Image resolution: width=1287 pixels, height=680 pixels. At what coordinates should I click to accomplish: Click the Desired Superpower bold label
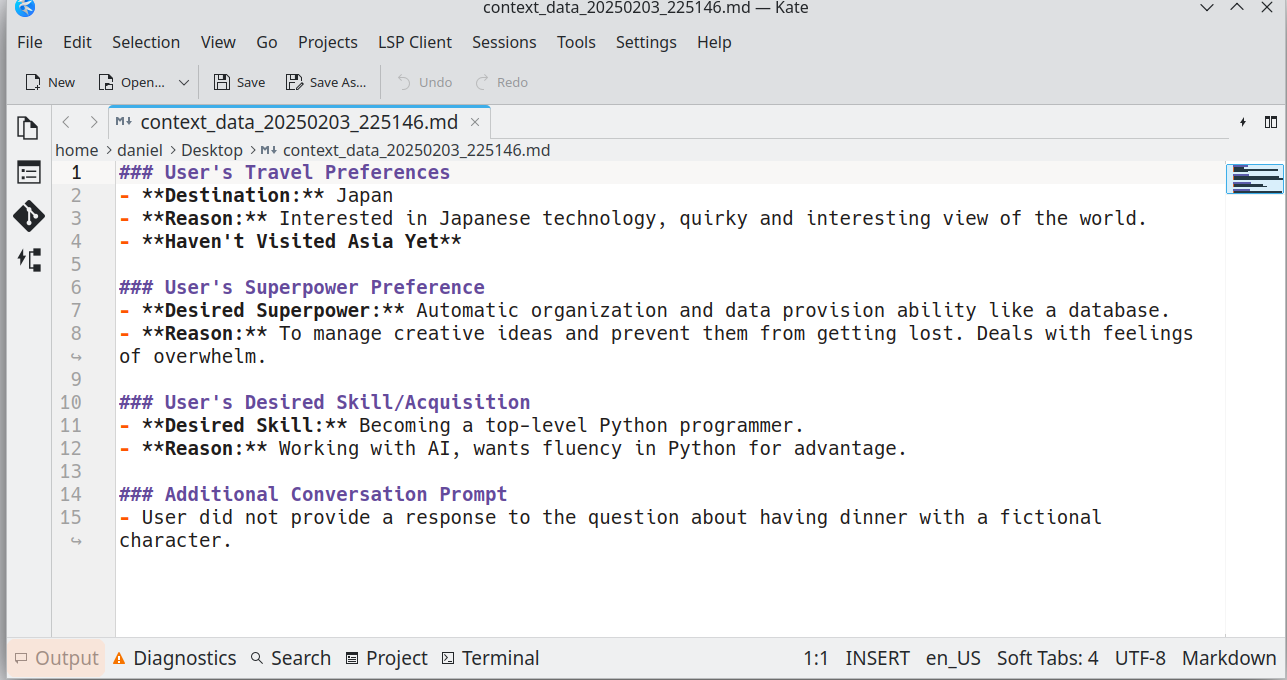click(x=273, y=310)
